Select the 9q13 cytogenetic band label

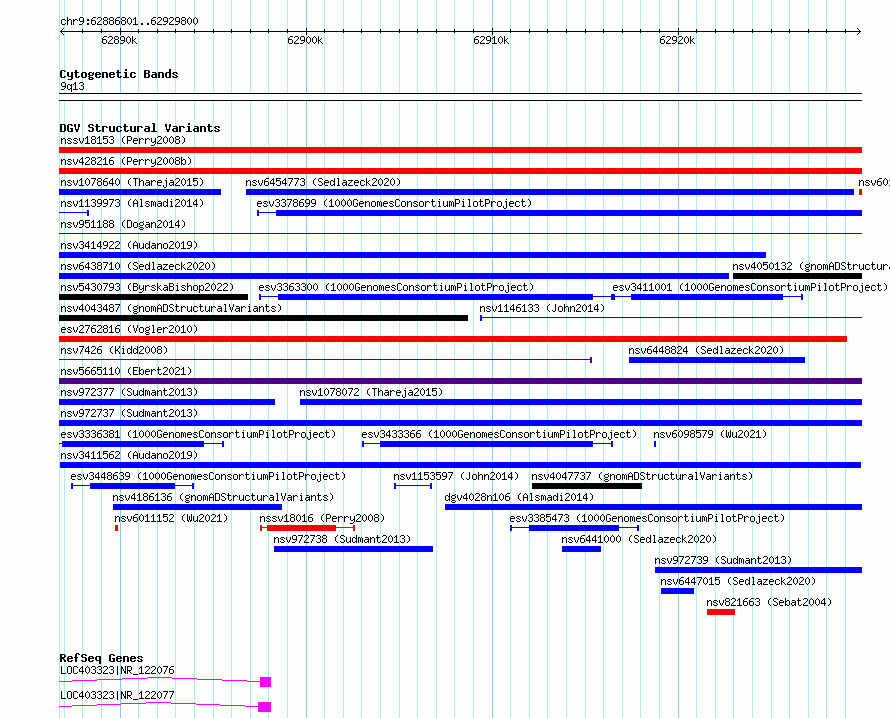72,86
